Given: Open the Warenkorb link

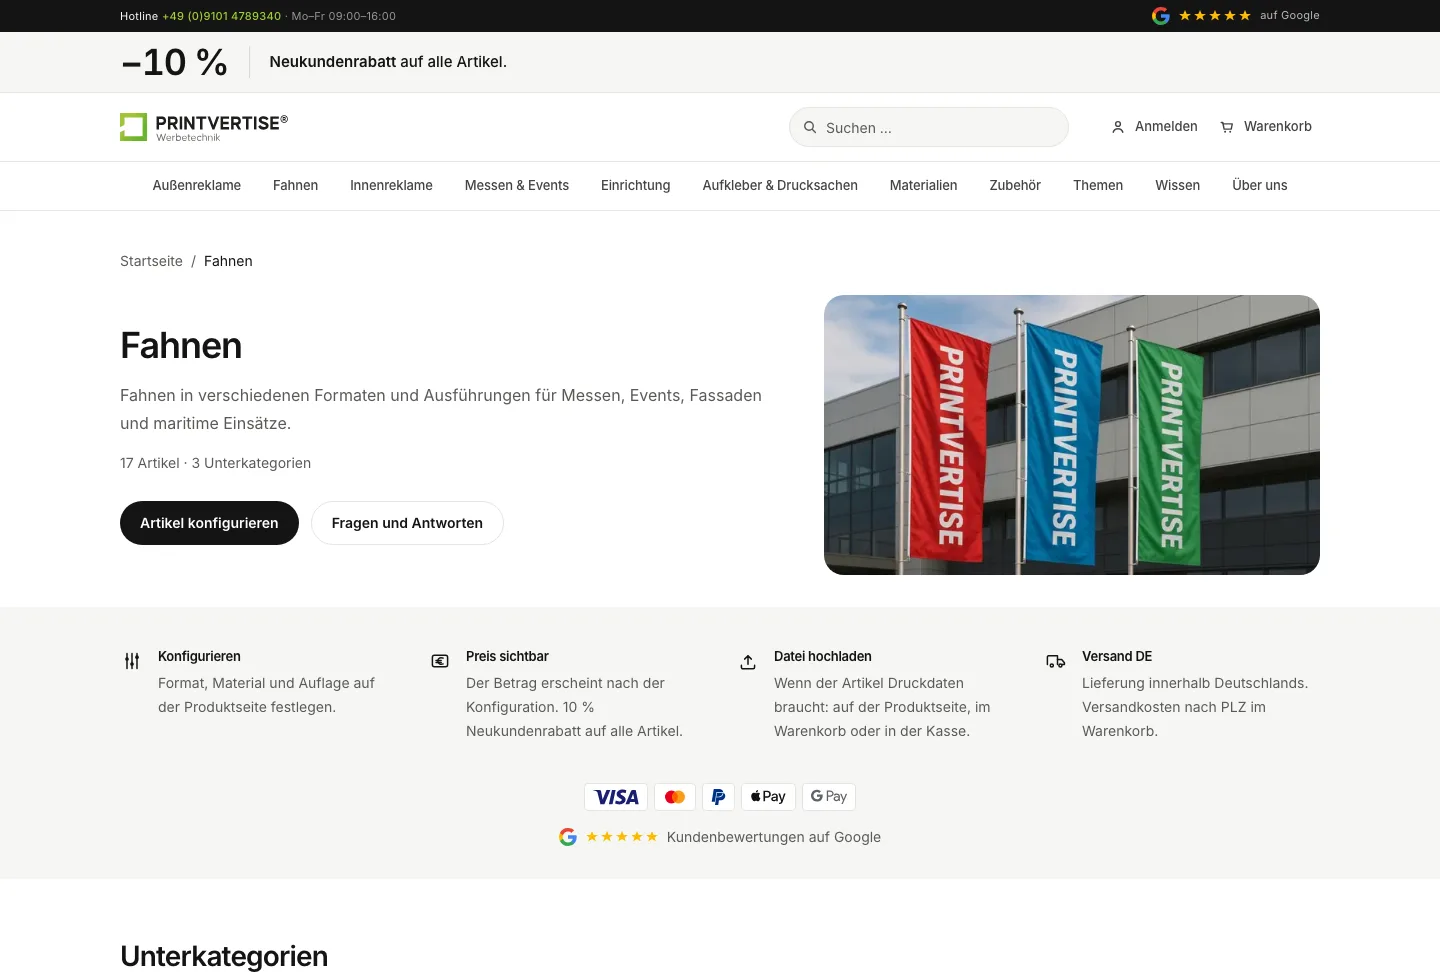Looking at the screenshot, I should (x=1266, y=127).
